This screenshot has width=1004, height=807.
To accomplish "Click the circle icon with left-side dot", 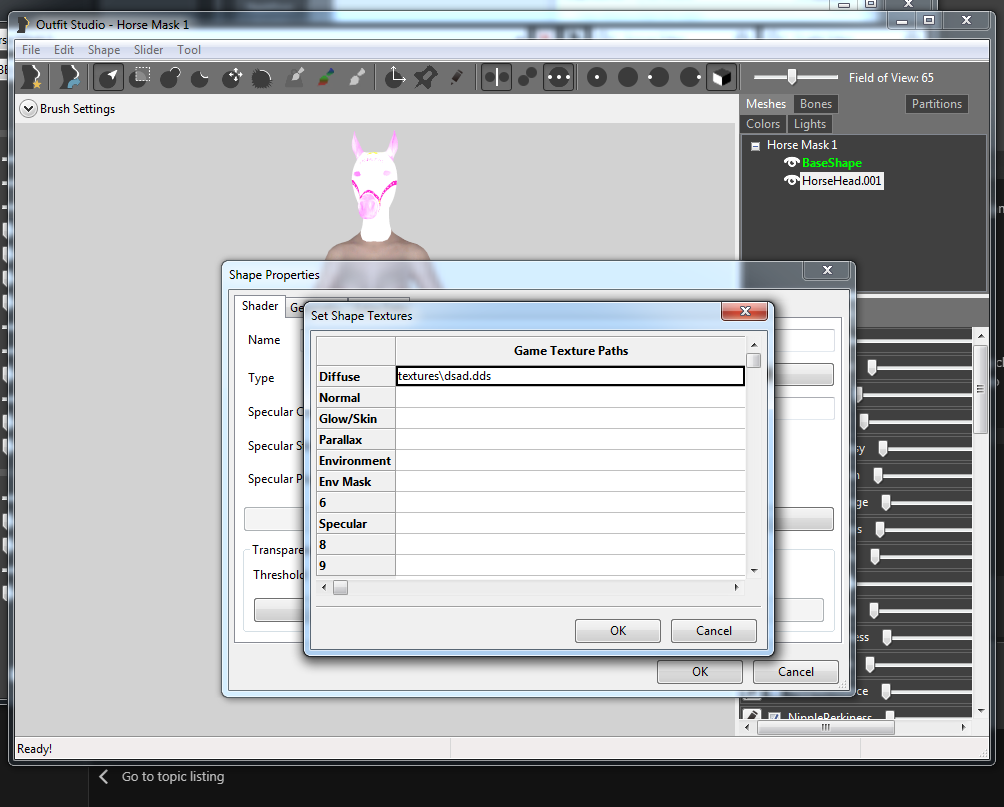I will click(x=658, y=77).
